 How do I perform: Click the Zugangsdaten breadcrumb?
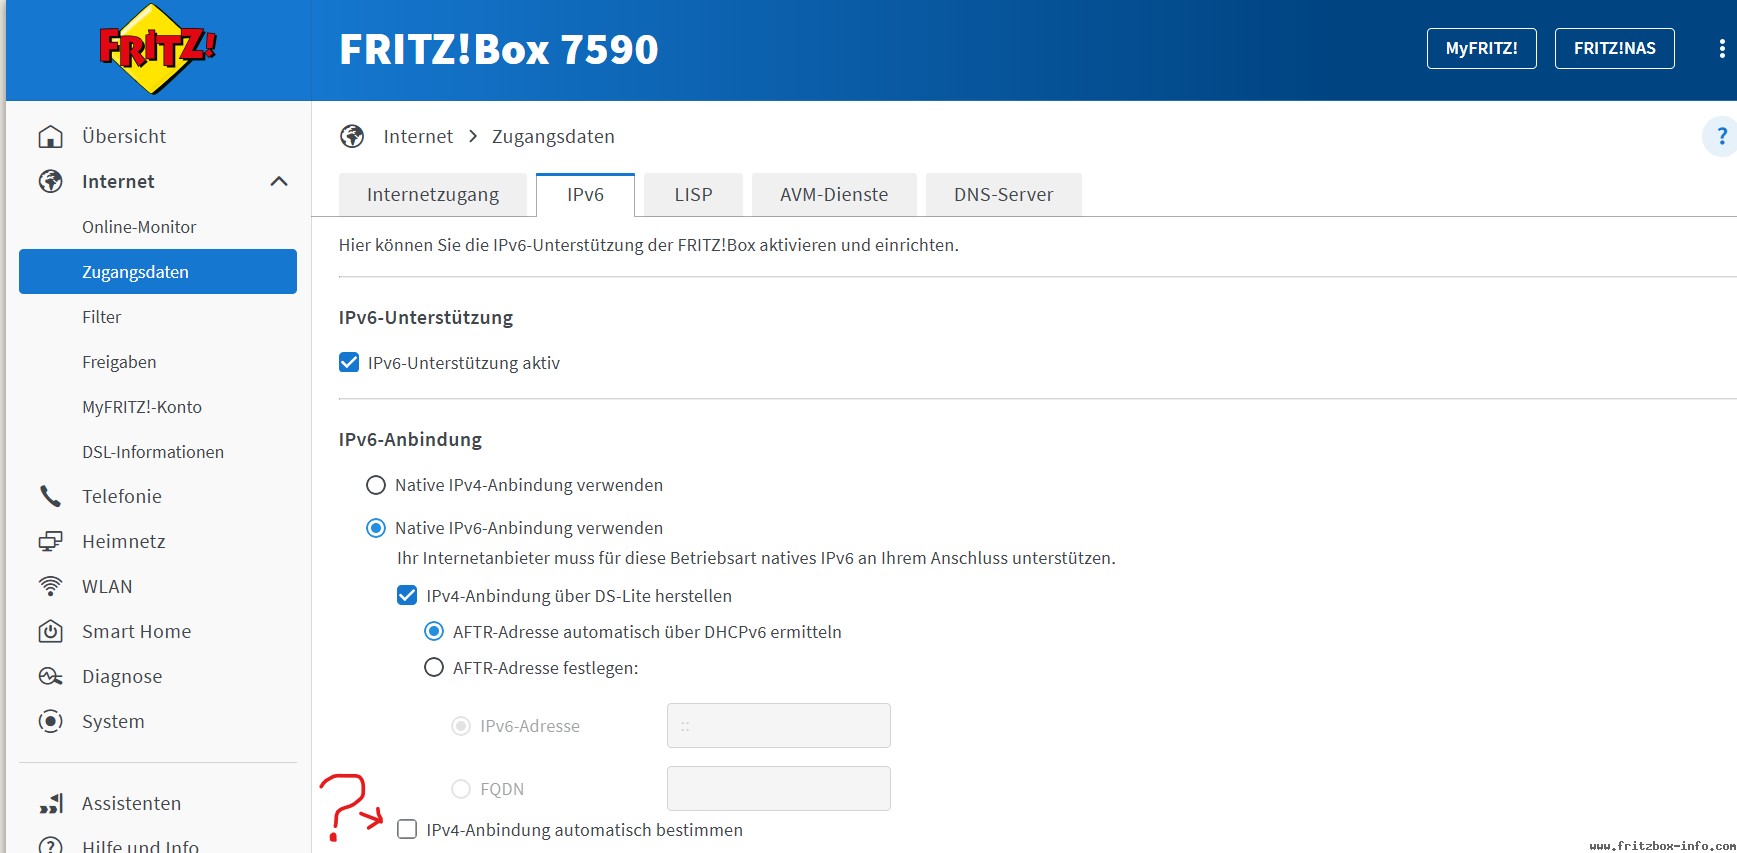[x=553, y=136]
